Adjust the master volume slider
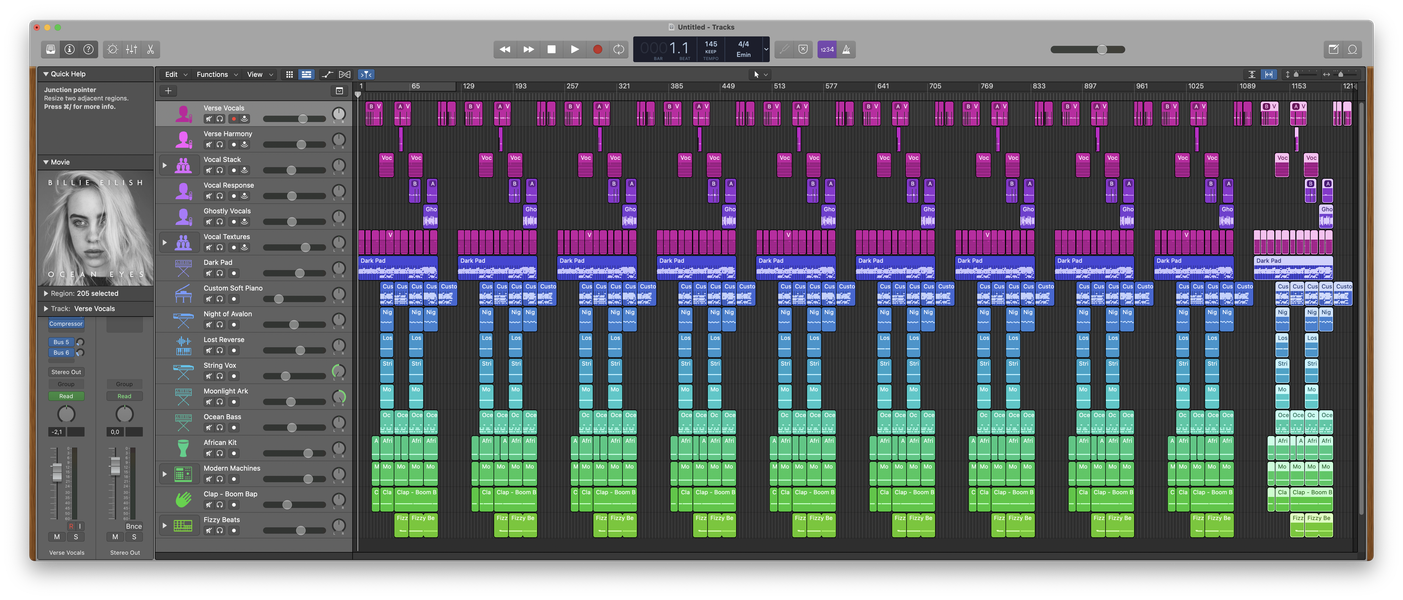The width and height of the screenshot is (1403, 600). [1101, 49]
